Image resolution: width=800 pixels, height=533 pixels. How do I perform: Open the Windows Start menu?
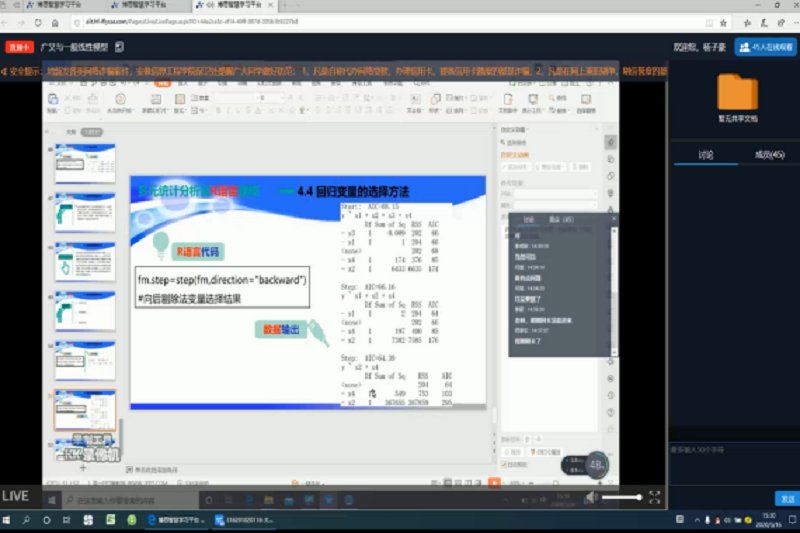[8, 520]
